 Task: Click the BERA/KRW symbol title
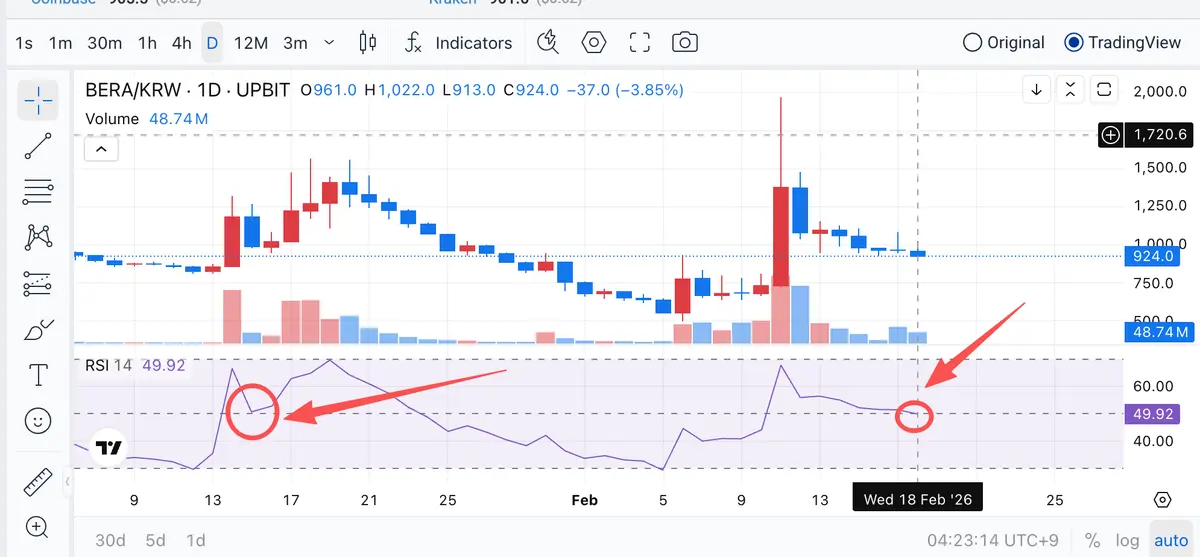(188, 90)
